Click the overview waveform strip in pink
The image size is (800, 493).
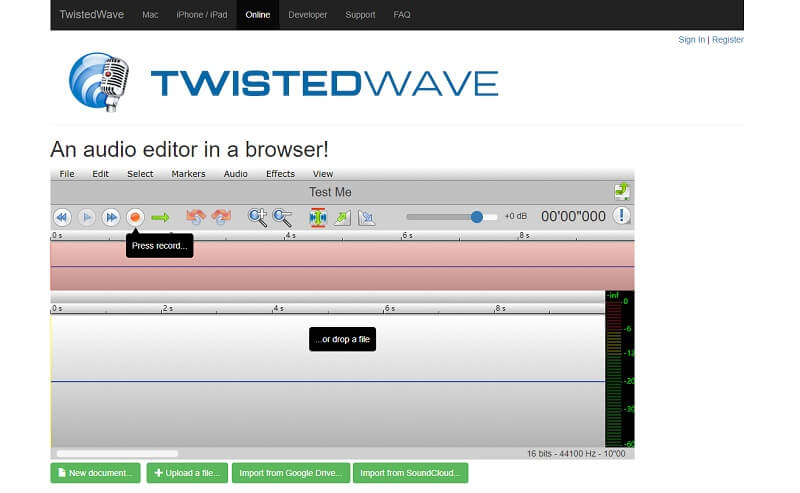(342, 266)
